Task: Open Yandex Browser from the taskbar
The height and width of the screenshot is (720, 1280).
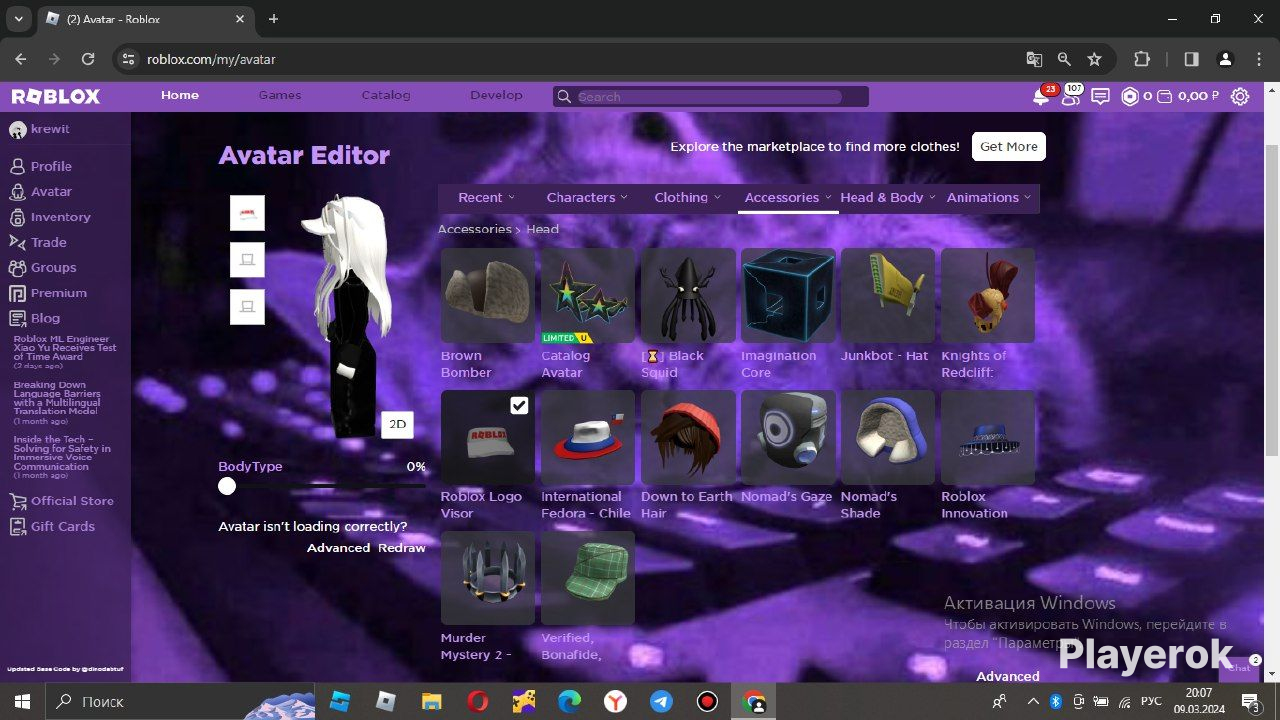Action: (615, 701)
